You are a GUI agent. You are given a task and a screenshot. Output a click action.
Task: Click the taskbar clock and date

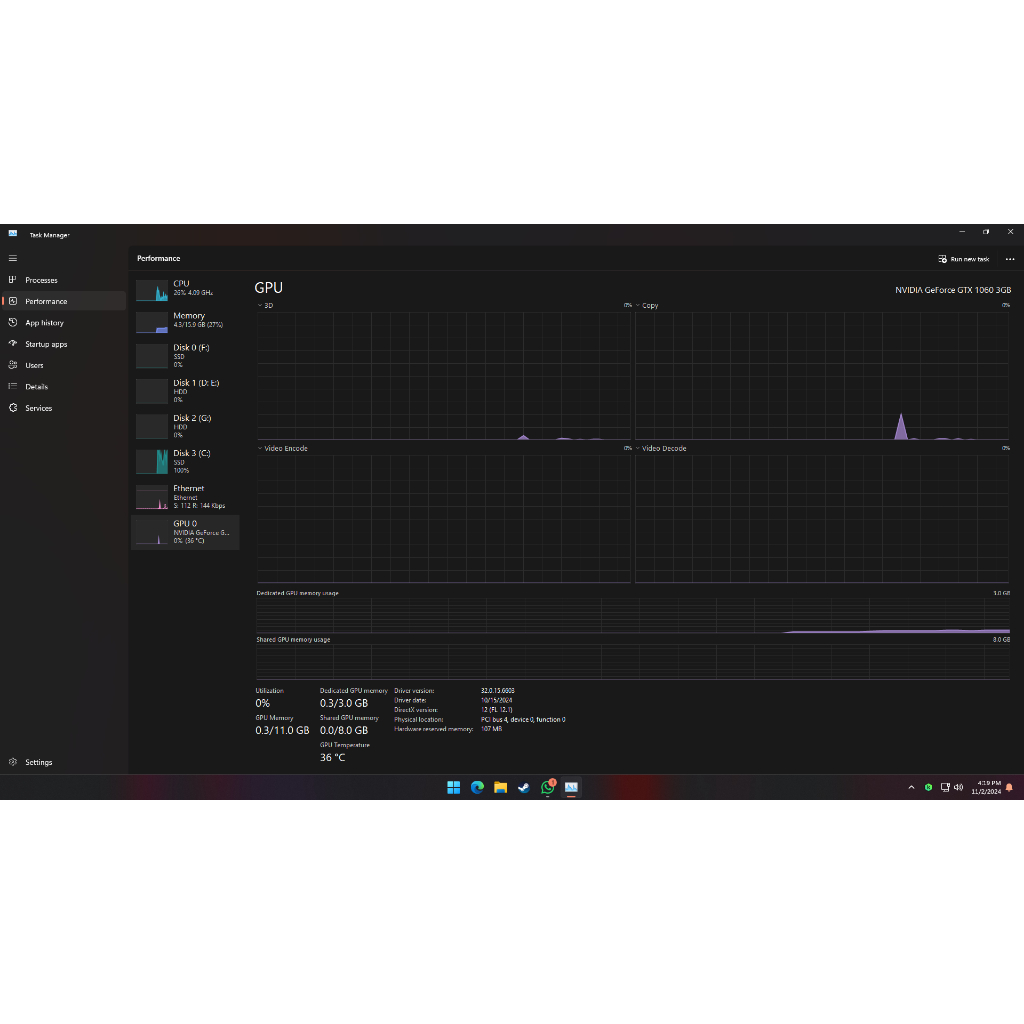(x=985, y=788)
